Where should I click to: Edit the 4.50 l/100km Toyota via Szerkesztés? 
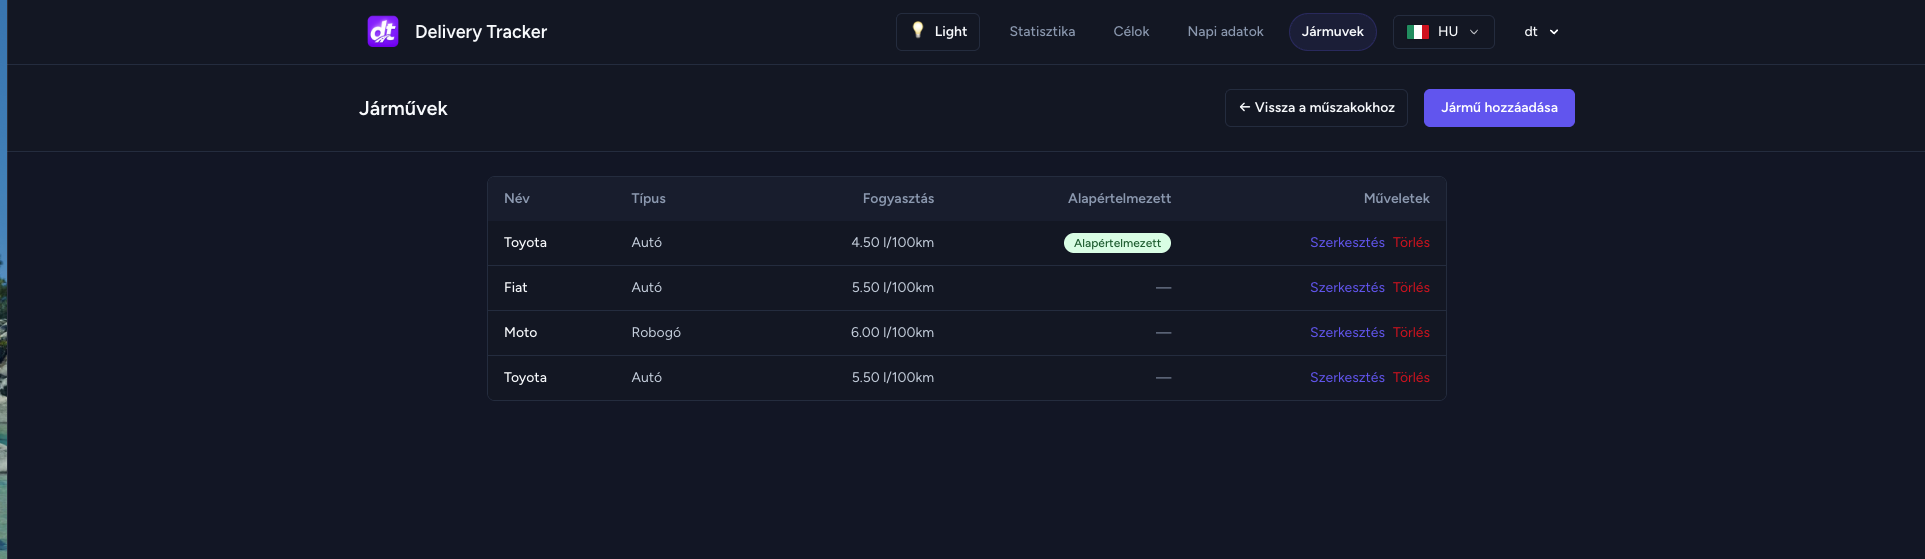(1347, 243)
